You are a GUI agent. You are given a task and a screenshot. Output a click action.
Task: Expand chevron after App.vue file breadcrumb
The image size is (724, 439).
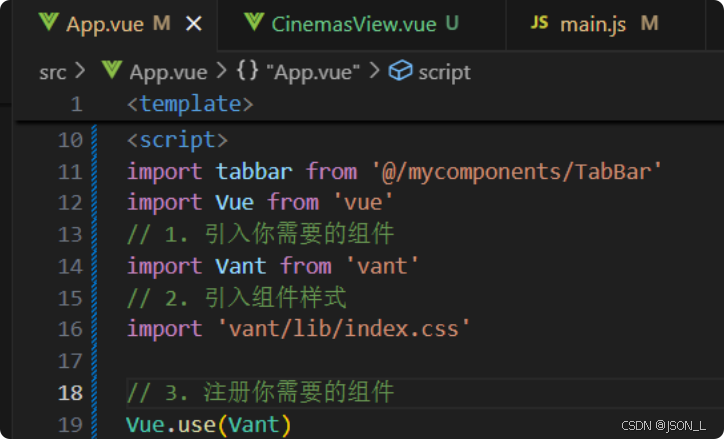[222, 71]
